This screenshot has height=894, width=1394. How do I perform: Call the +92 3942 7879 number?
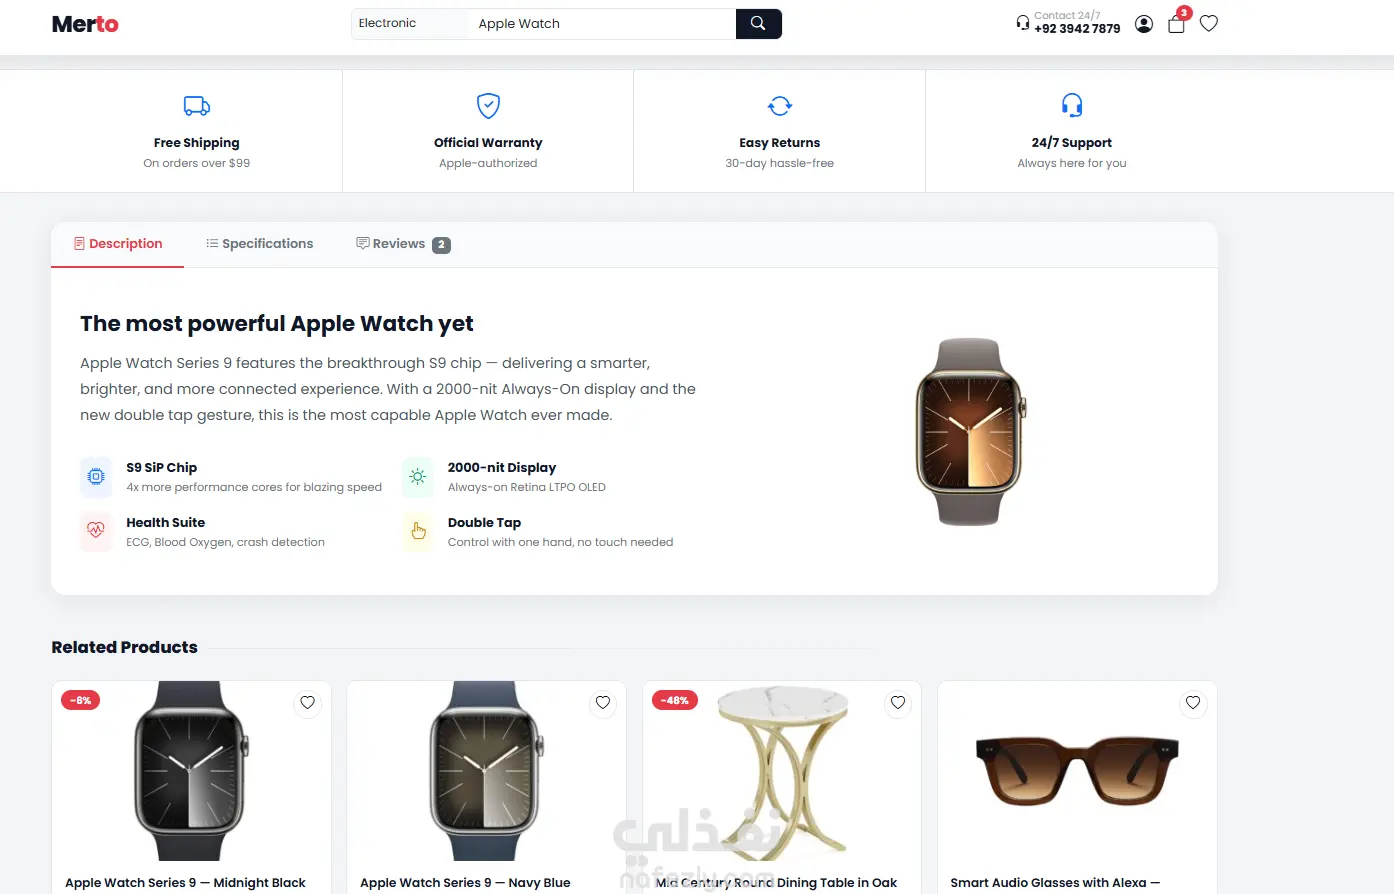1077,29
